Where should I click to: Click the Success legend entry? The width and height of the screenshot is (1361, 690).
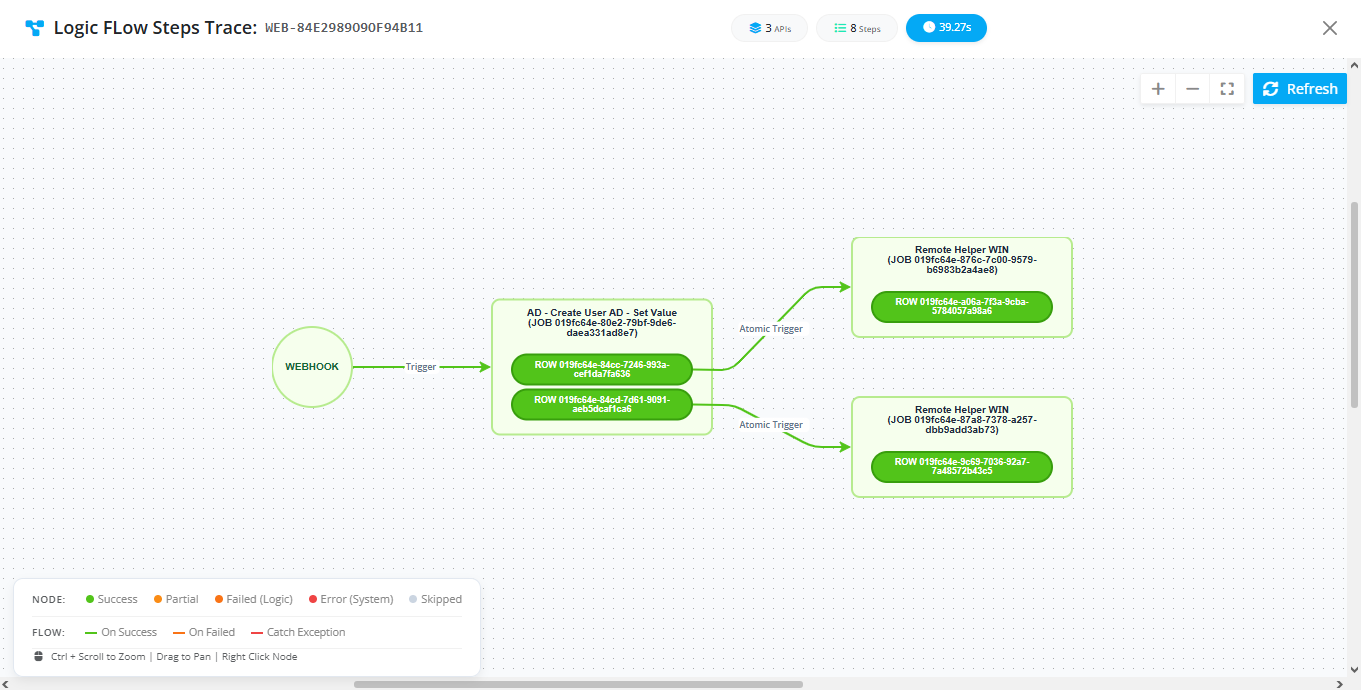point(111,599)
